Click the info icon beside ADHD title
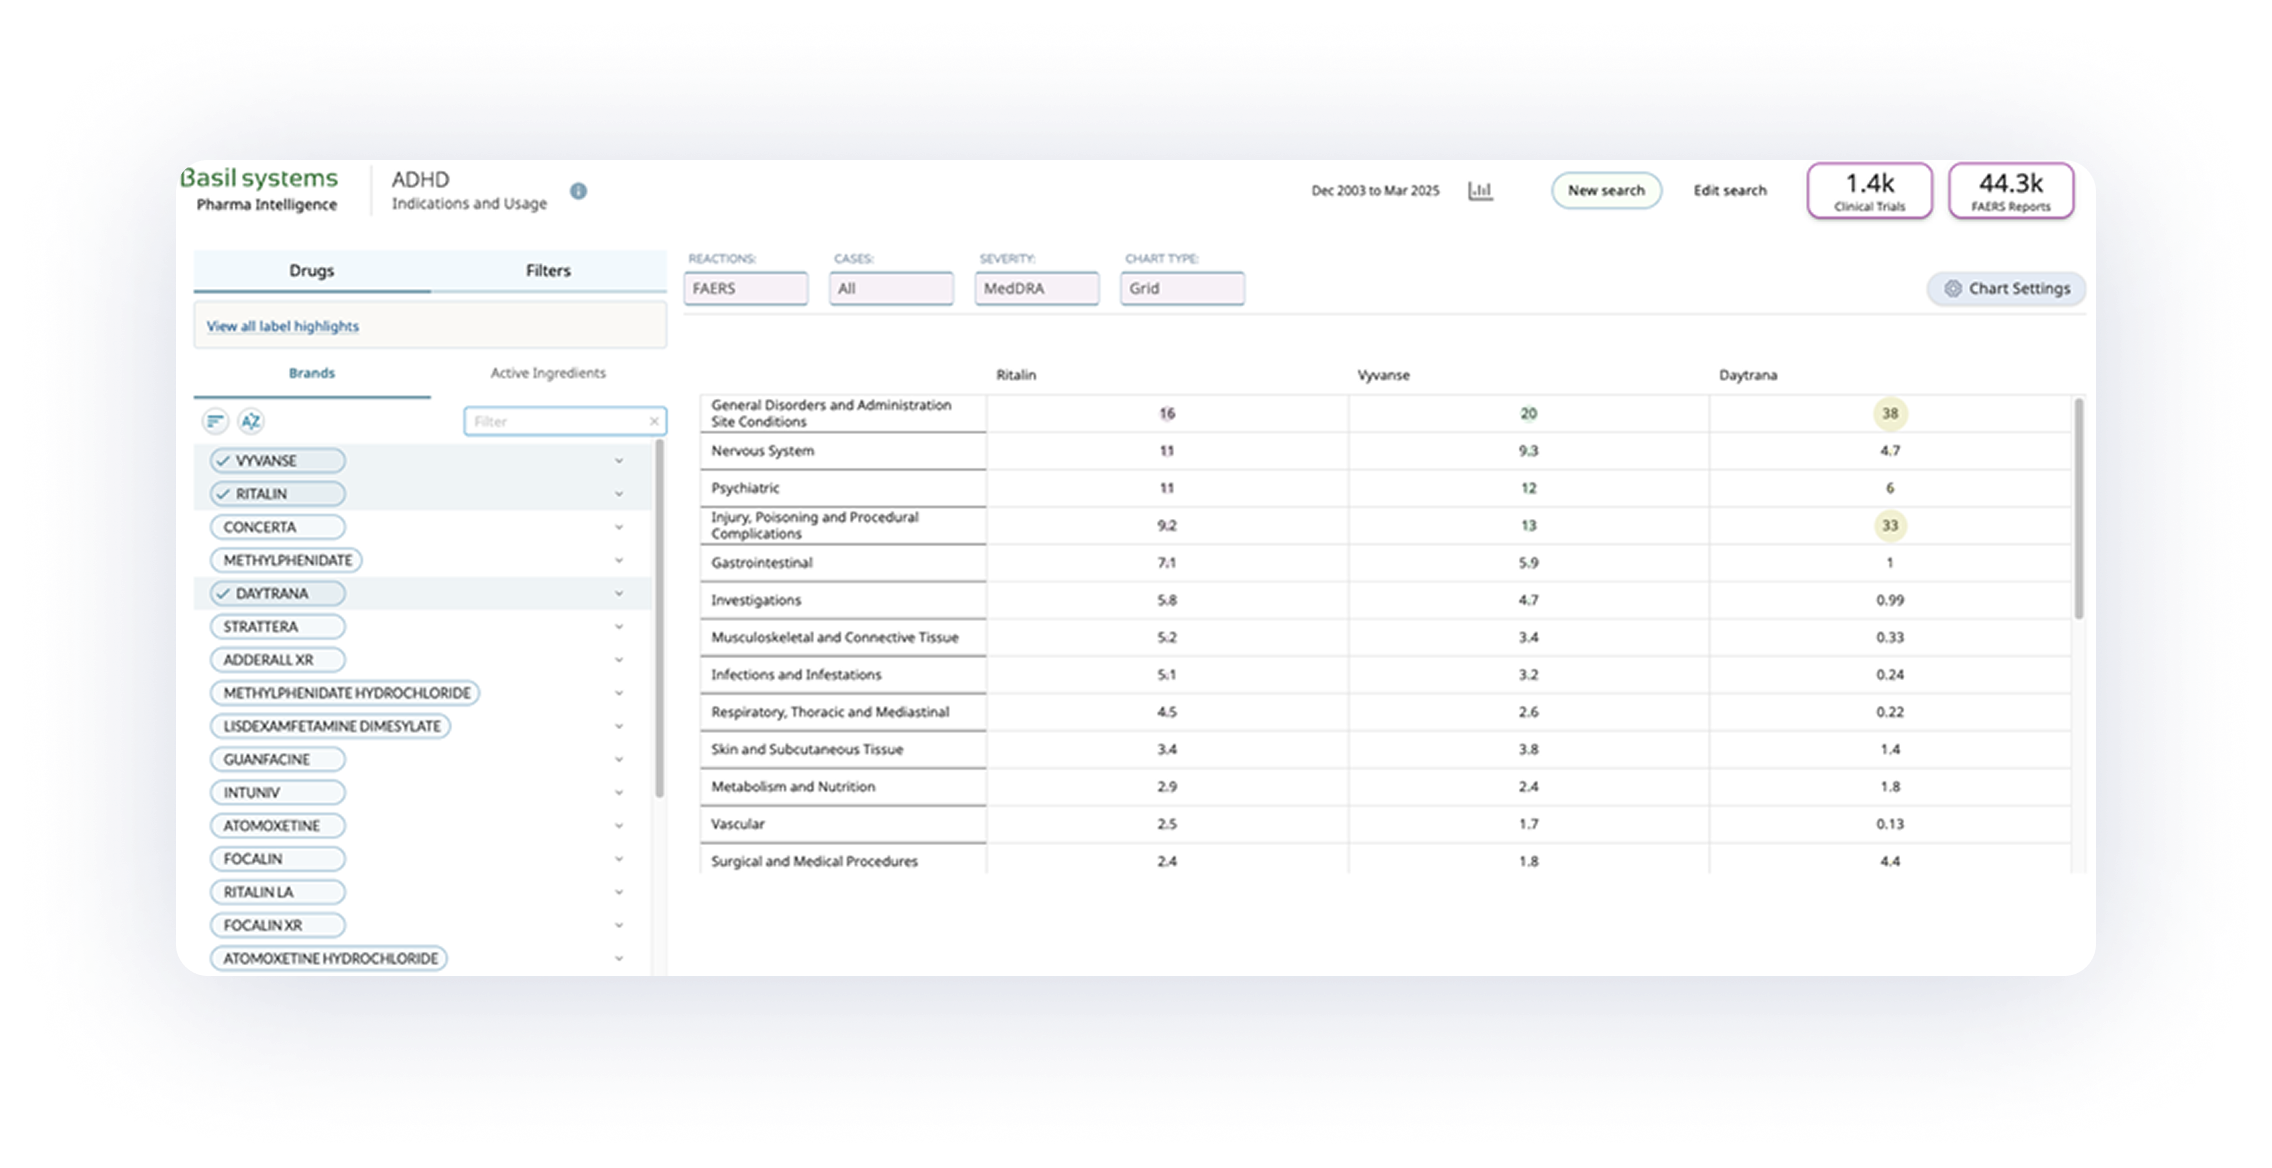2272x1168 pixels. click(578, 191)
